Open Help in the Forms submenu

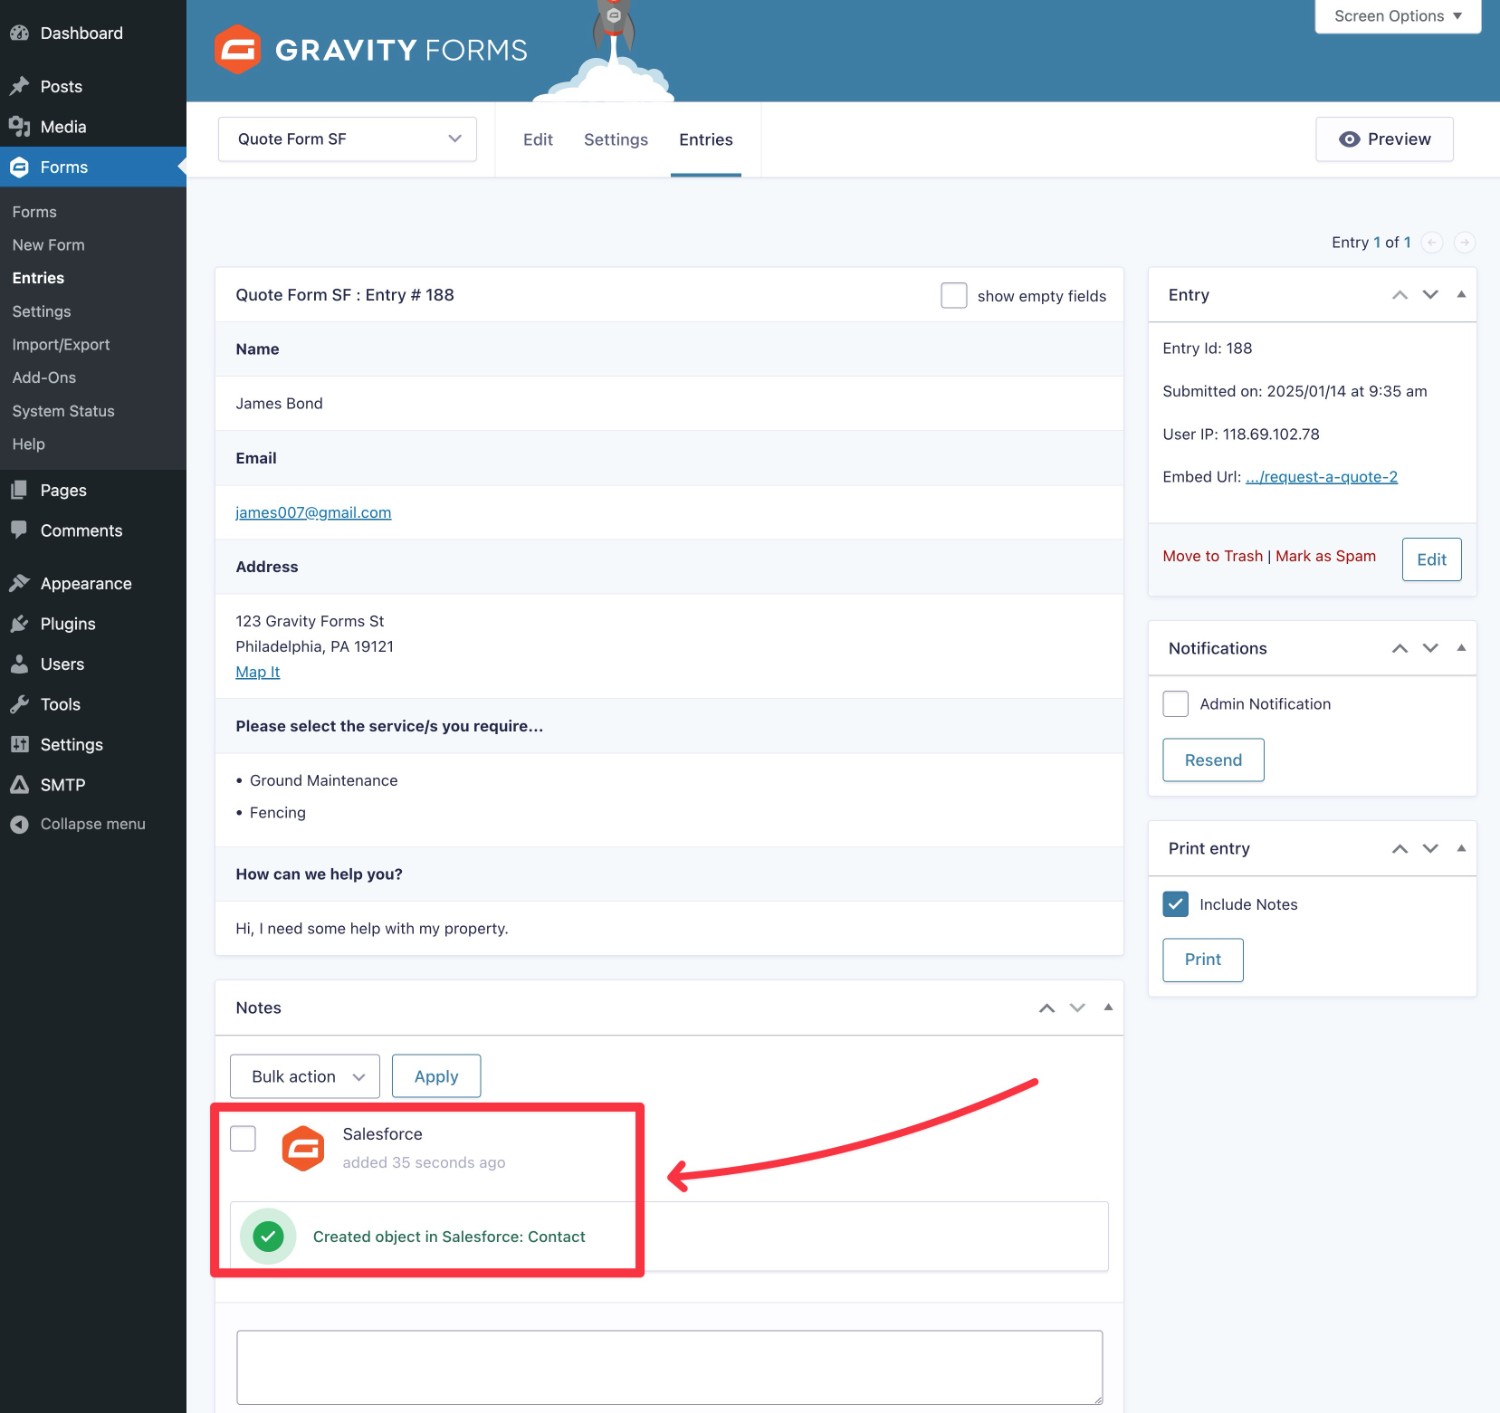coord(29,444)
